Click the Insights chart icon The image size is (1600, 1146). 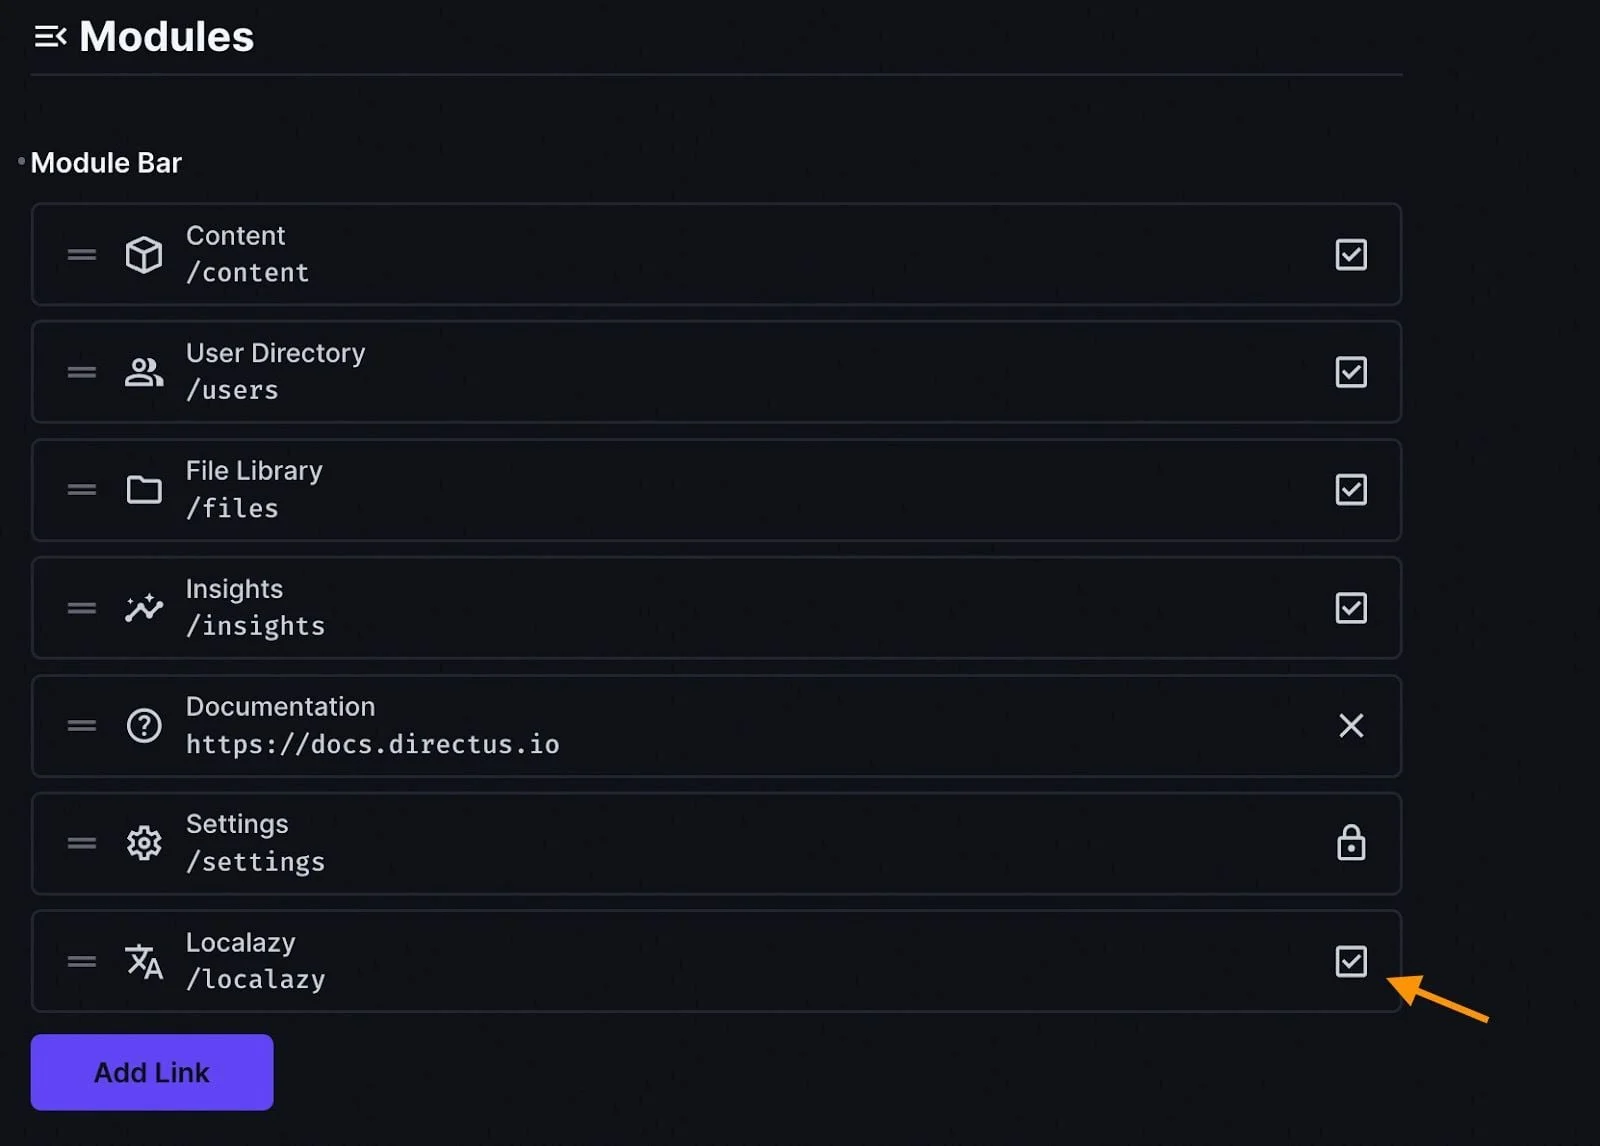tap(144, 608)
